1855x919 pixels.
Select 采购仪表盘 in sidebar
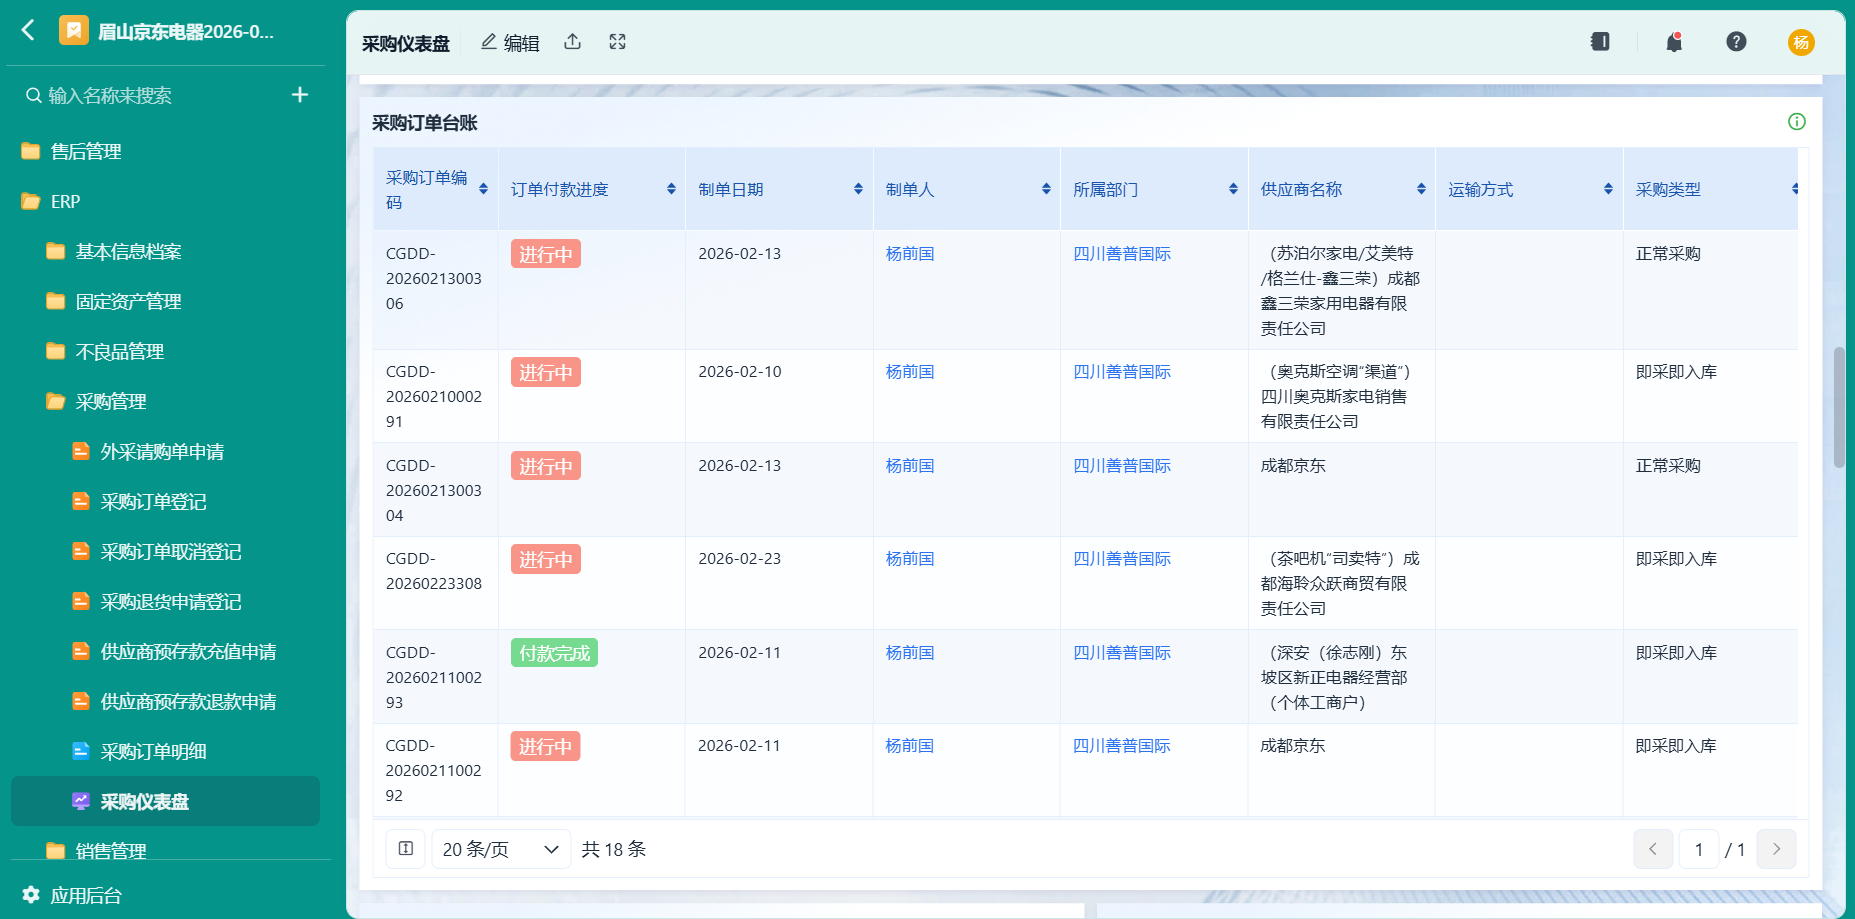(165, 801)
